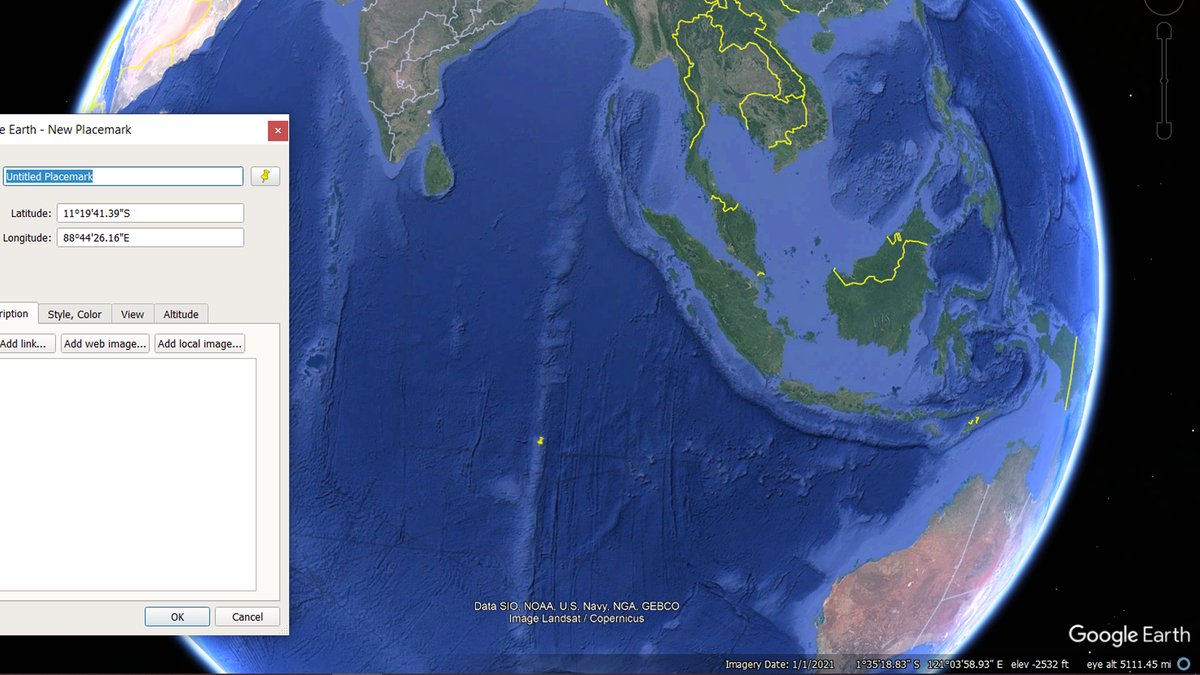Open the View tab
Screen dimensions: 1200x675
point(132,314)
